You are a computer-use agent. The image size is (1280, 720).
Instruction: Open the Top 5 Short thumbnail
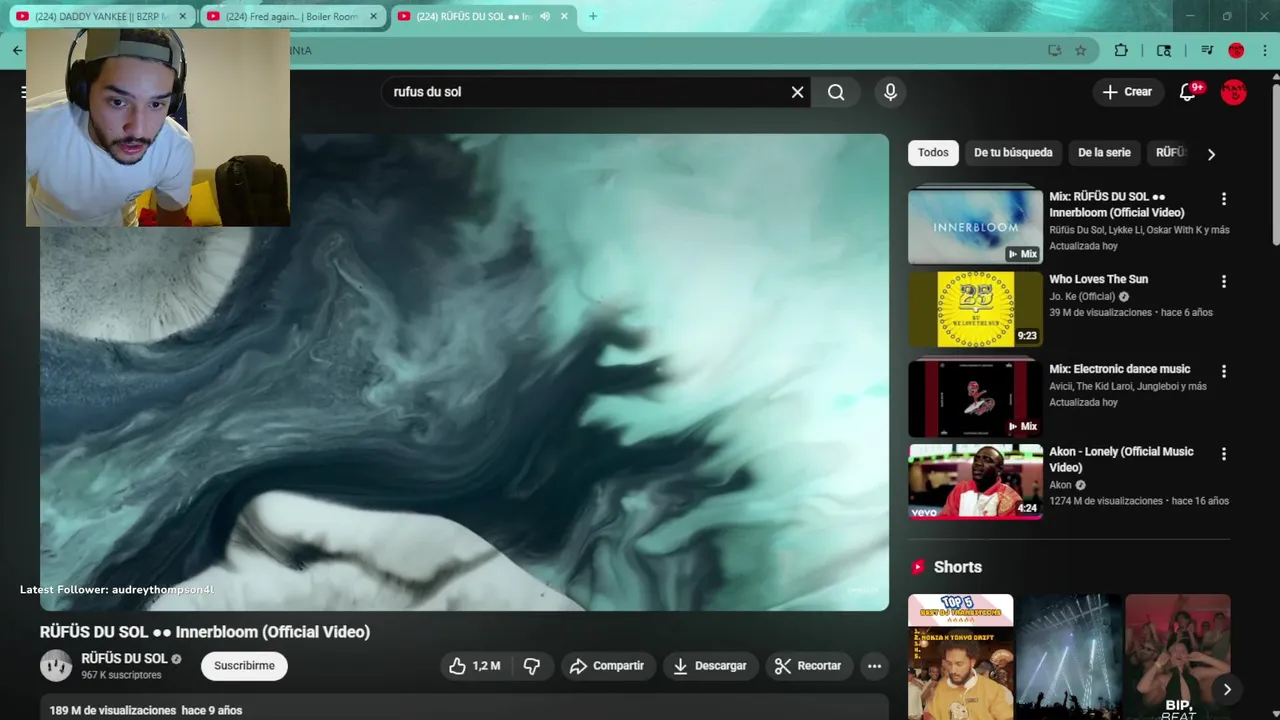click(960, 657)
